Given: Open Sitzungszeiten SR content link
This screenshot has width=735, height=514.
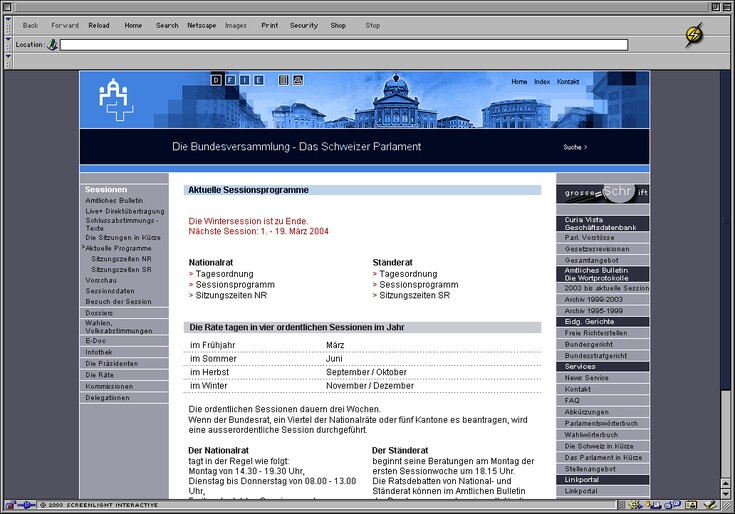Looking at the screenshot, I should (414, 295).
